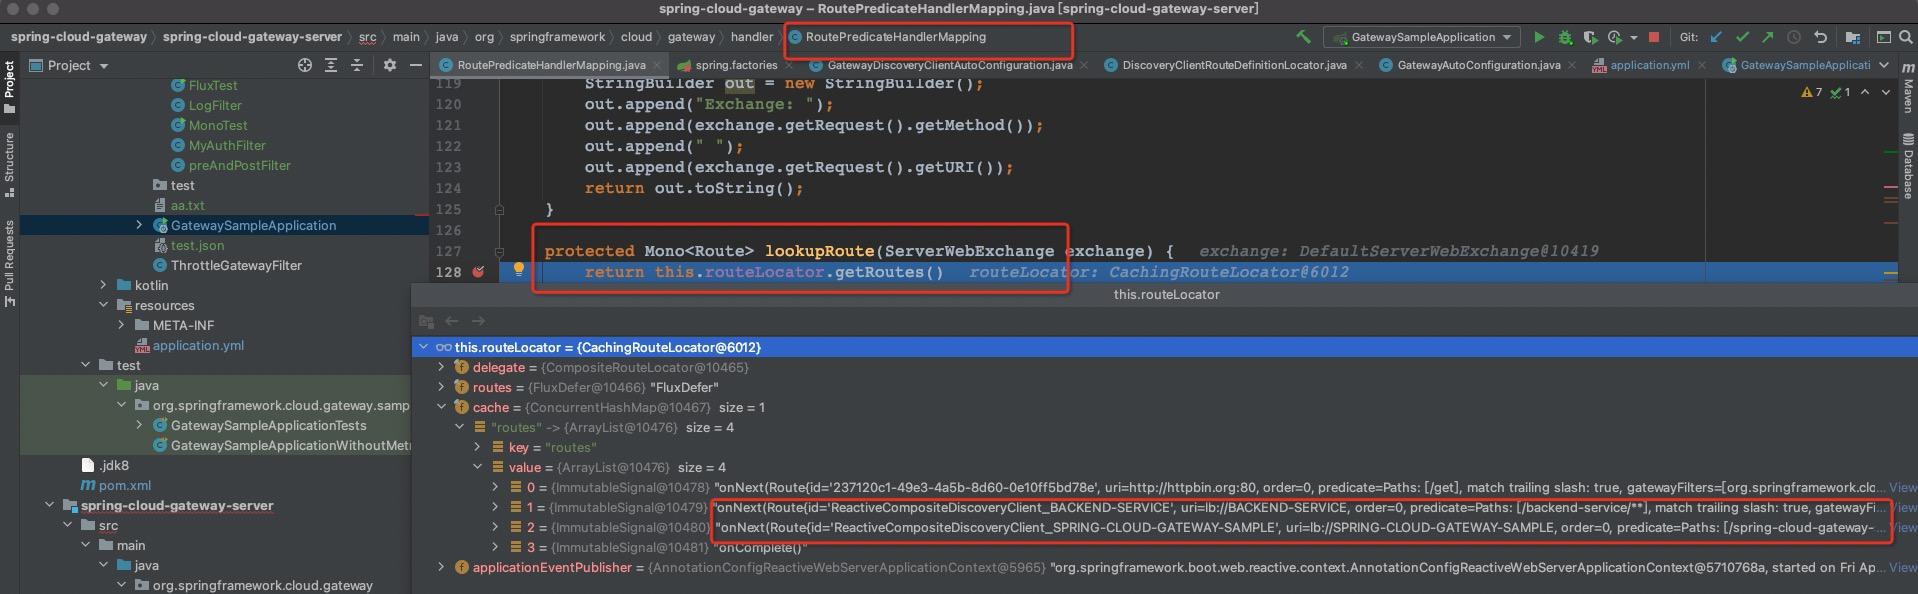Screen dimensions: 1918x594
Task: Build the project with the hammer icon
Action: point(1303,37)
